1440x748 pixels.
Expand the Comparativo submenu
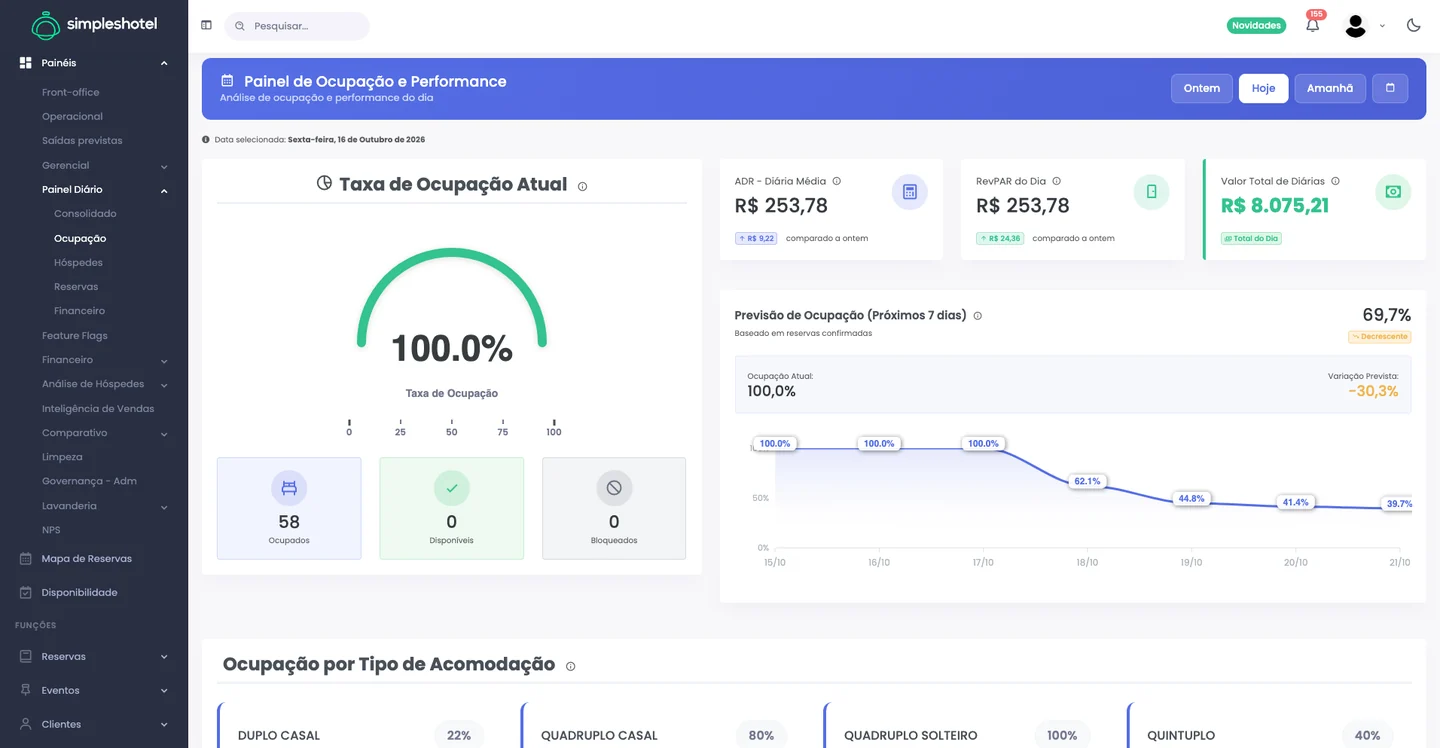(164, 434)
